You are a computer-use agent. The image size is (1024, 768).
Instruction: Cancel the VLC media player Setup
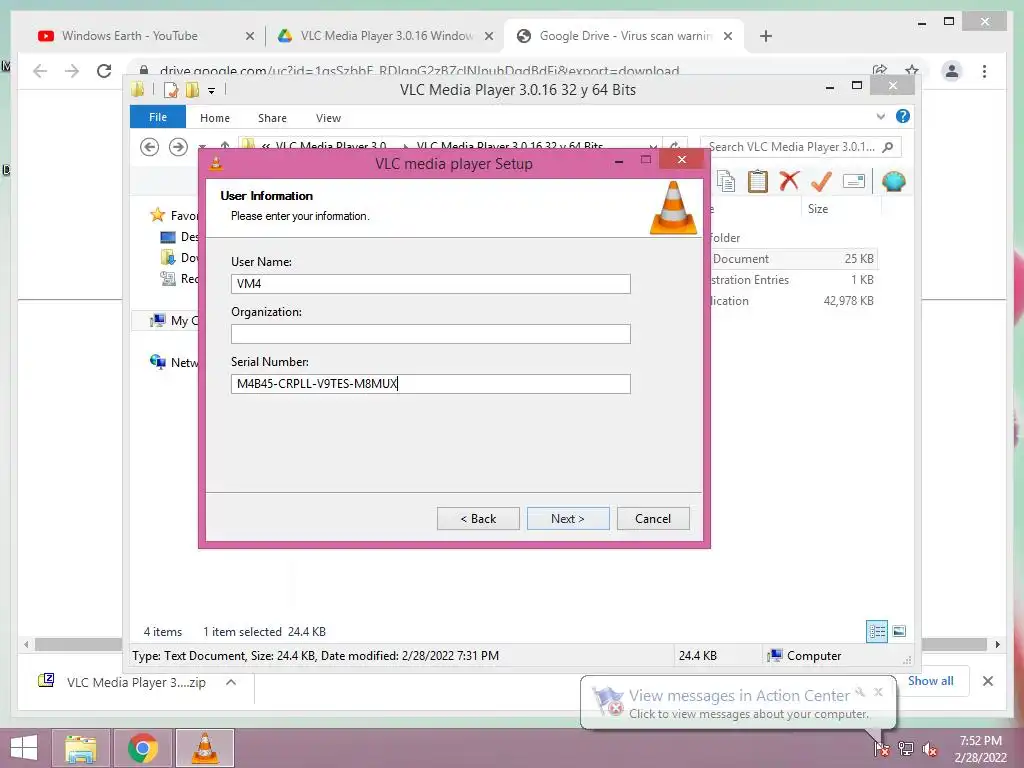tap(652, 519)
